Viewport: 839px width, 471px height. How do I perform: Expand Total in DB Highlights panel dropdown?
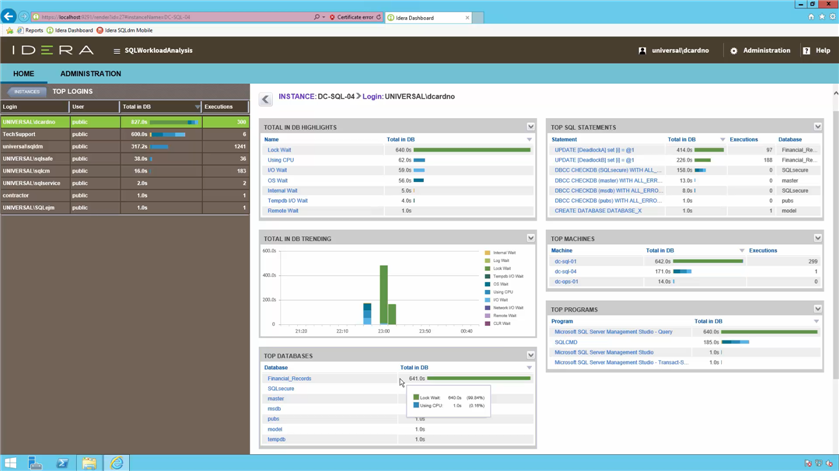point(530,127)
